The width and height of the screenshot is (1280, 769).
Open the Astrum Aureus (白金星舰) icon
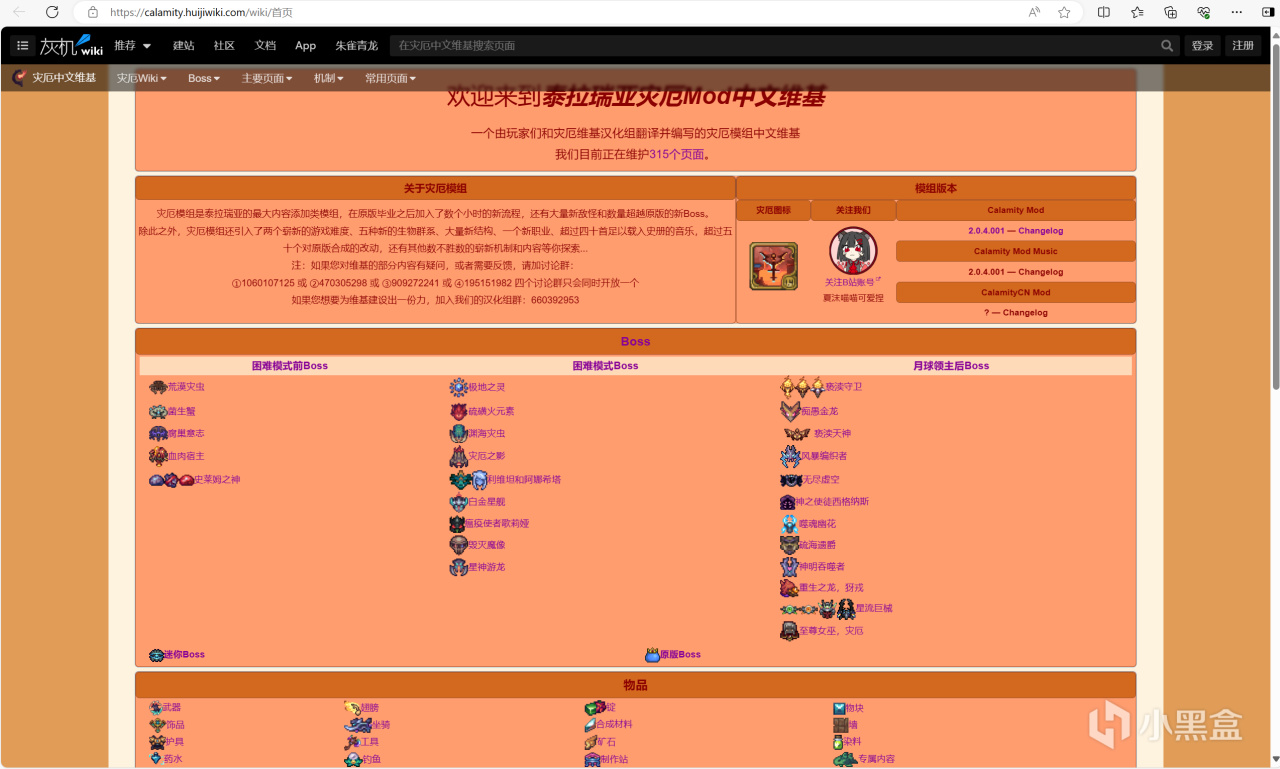[x=459, y=502]
